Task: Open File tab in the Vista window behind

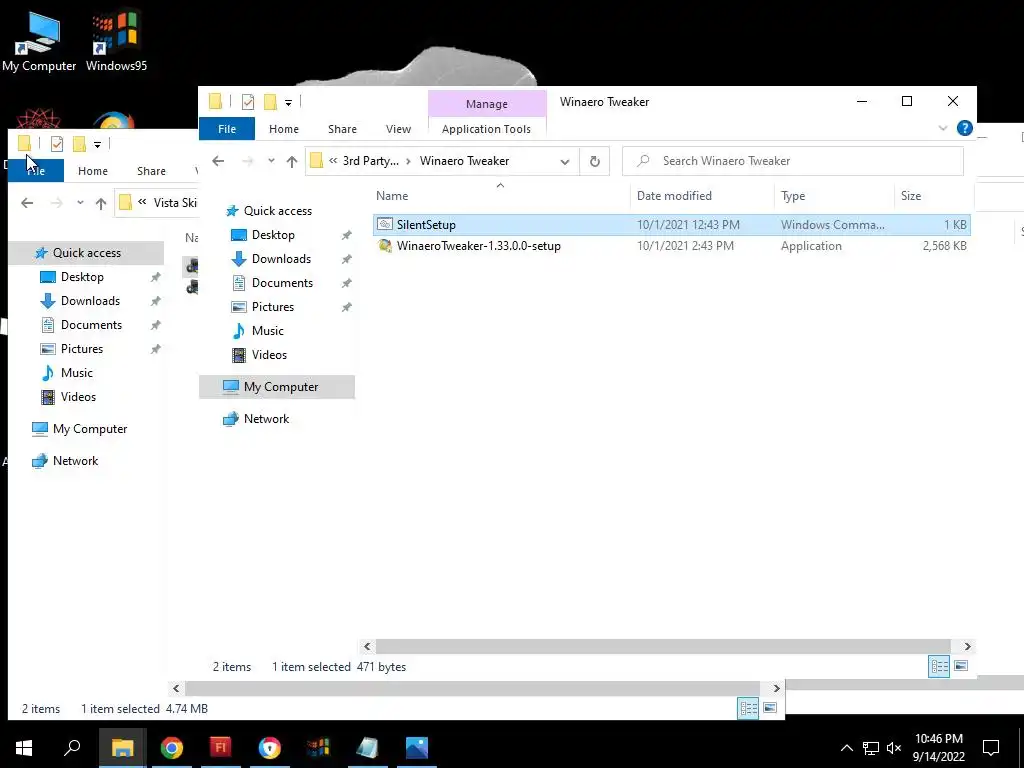Action: click(x=36, y=171)
